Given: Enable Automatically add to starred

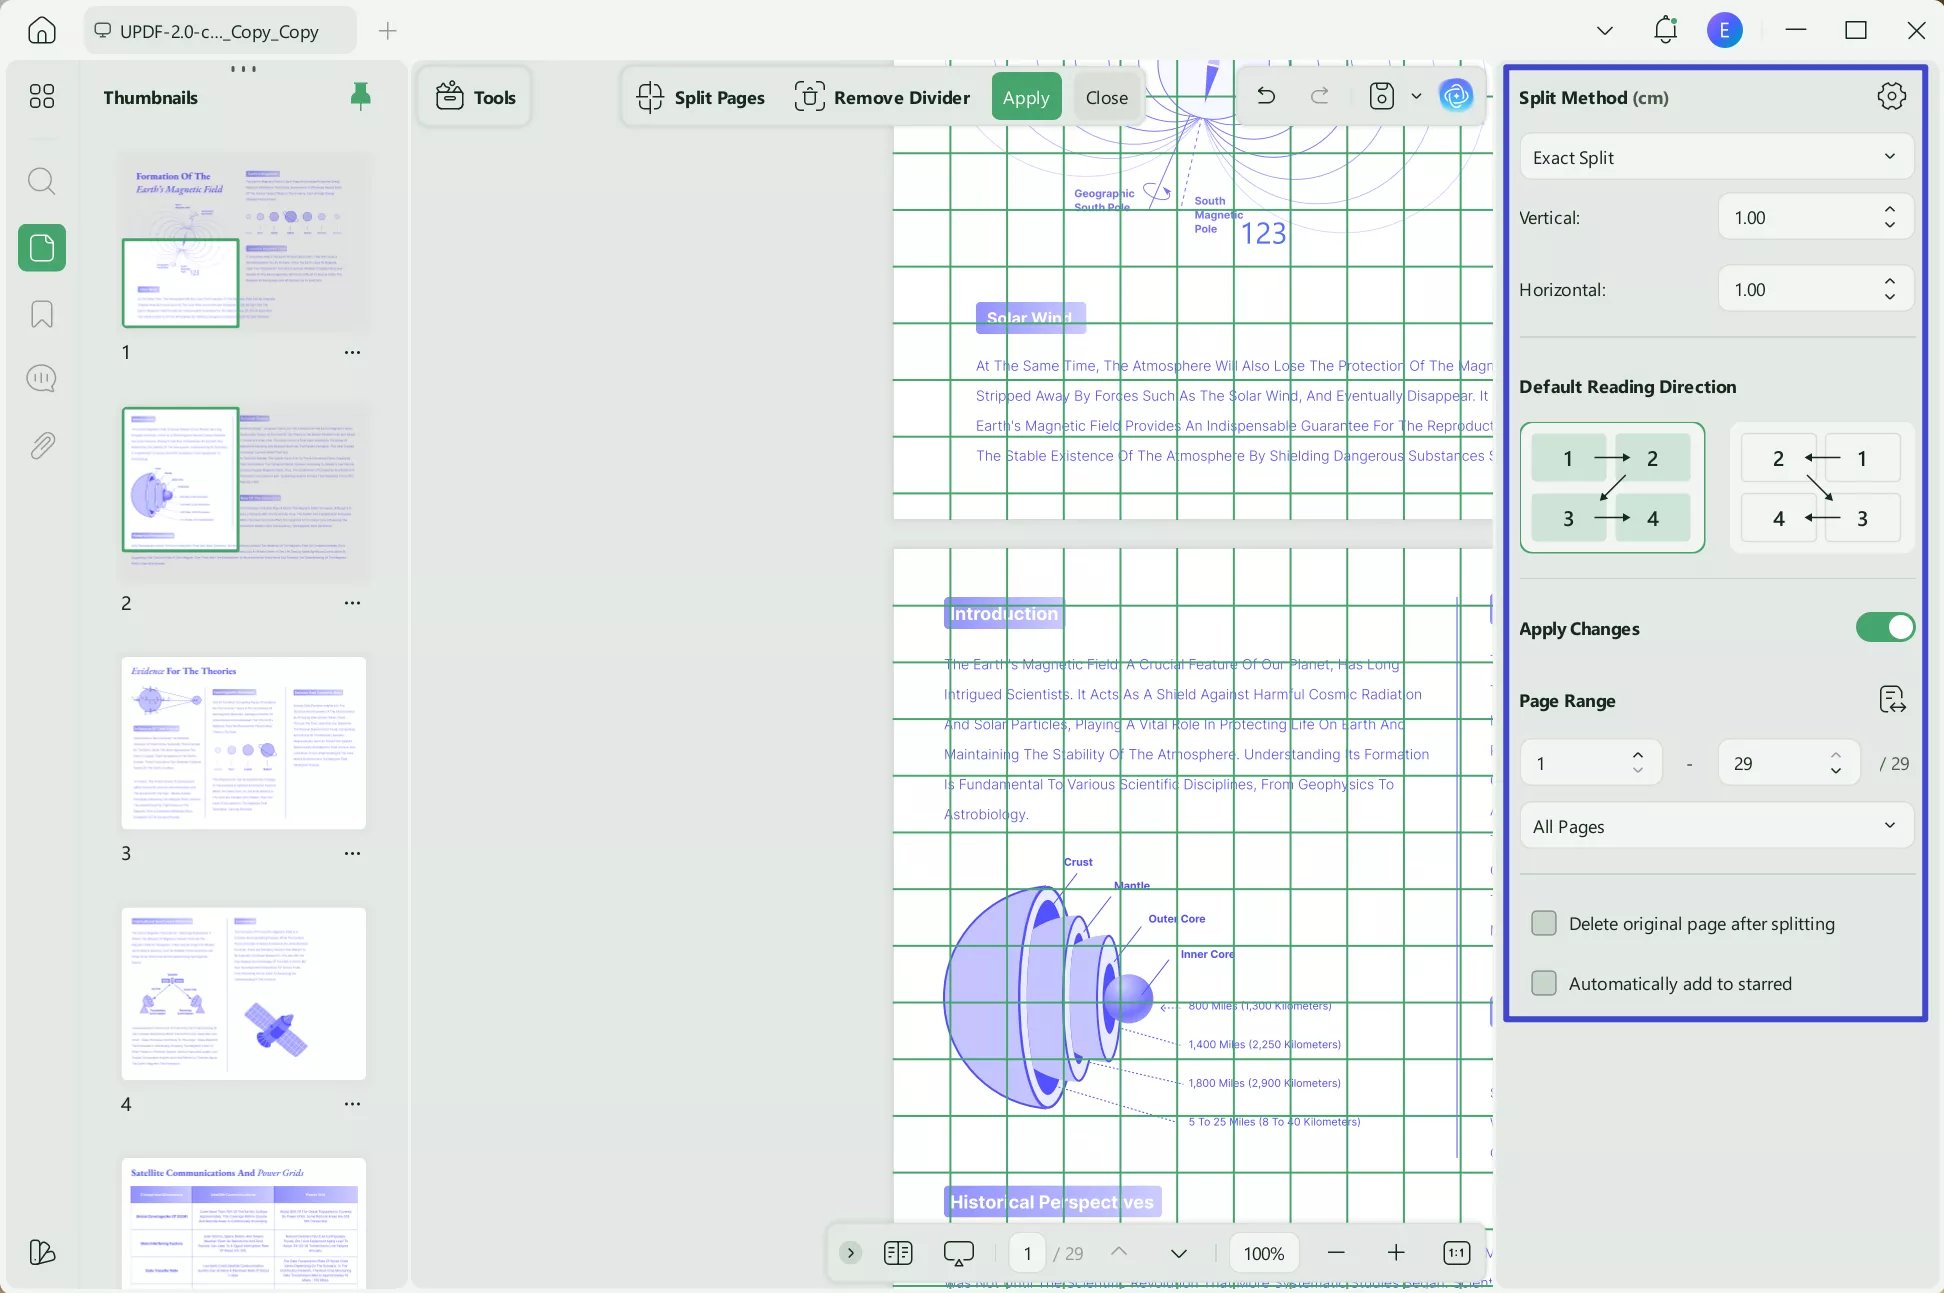Looking at the screenshot, I should (x=1544, y=983).
